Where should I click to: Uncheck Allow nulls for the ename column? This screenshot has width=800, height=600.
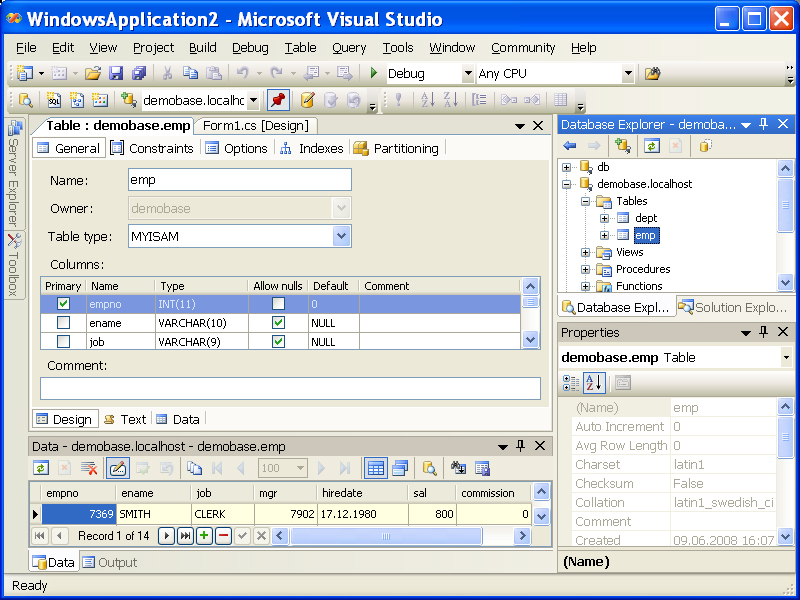(278, 323)
